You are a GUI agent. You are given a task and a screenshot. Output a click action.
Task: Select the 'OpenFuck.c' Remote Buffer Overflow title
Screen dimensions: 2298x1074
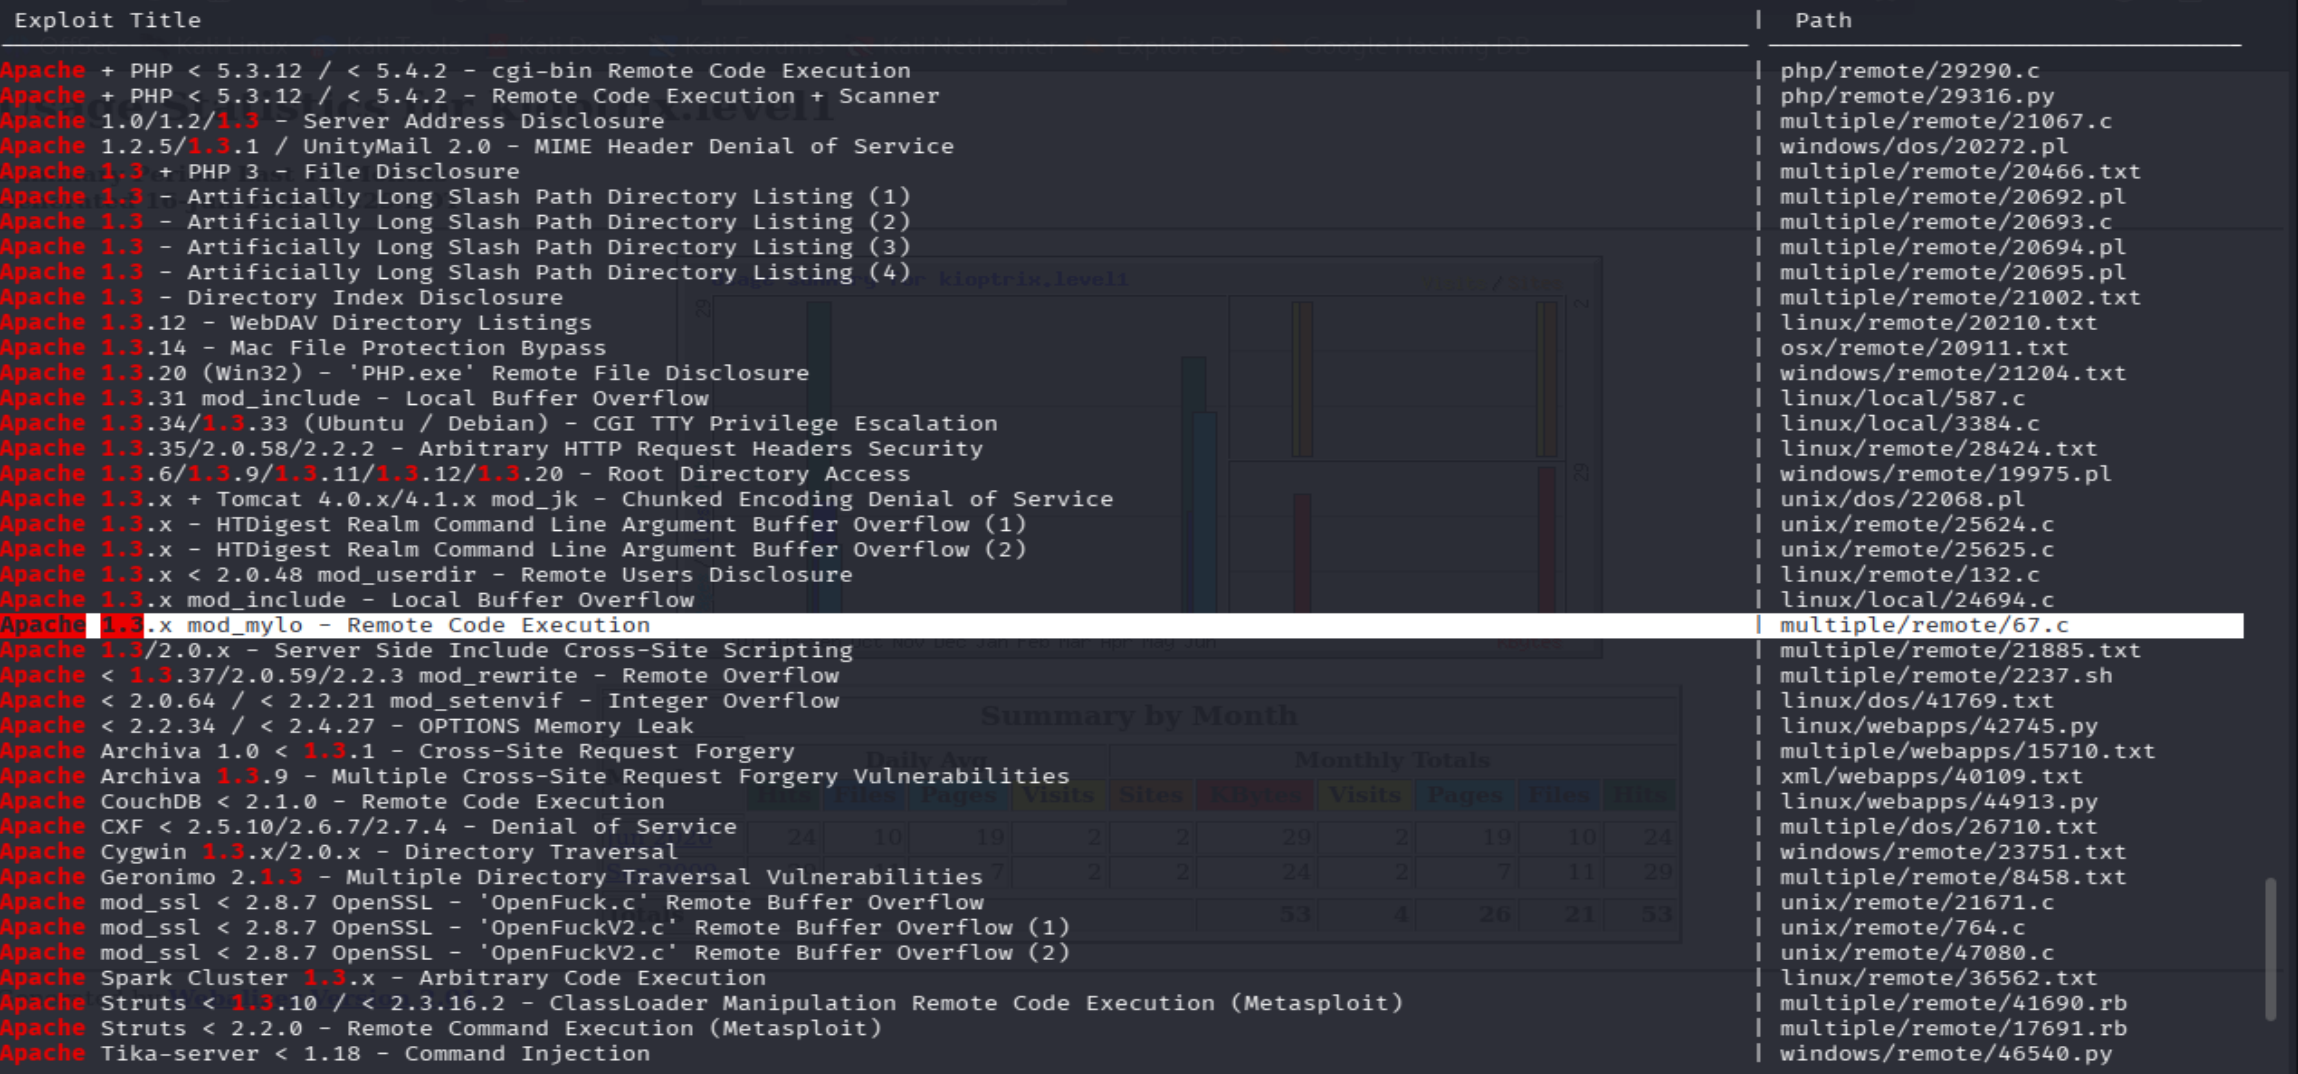tap(491, 902)
